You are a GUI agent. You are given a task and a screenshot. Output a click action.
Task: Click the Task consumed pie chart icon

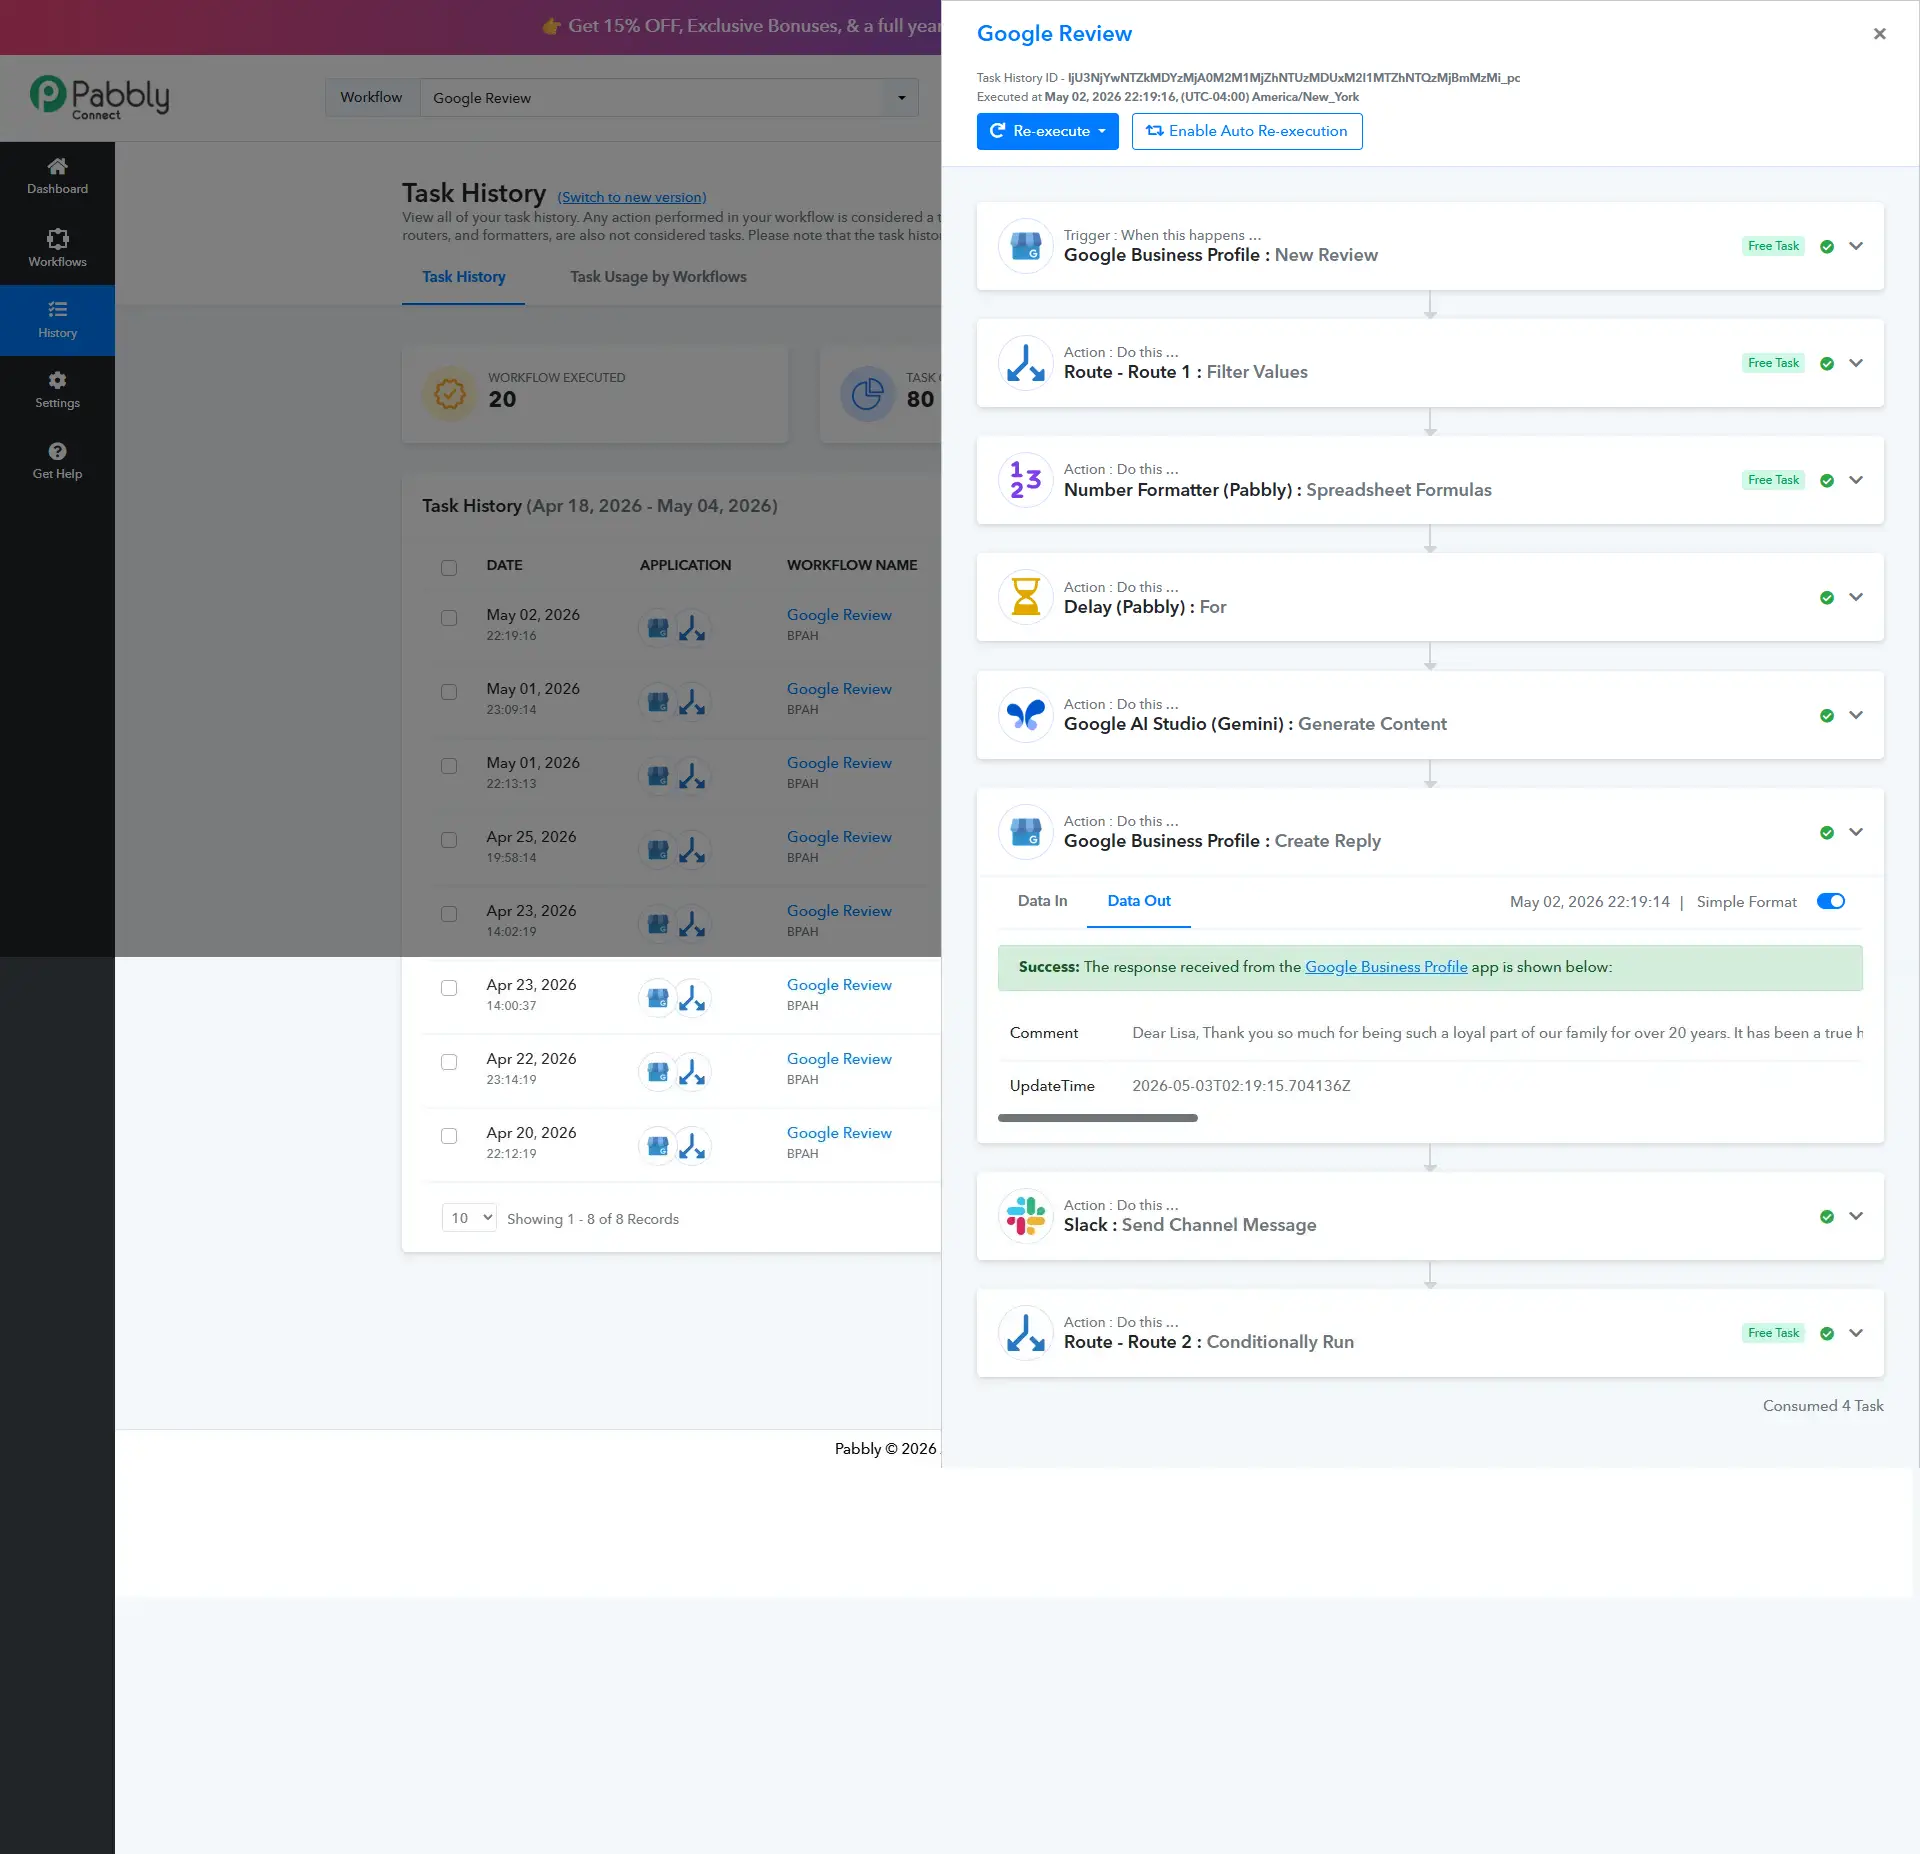pyautogui.click(x=867, y=394)
